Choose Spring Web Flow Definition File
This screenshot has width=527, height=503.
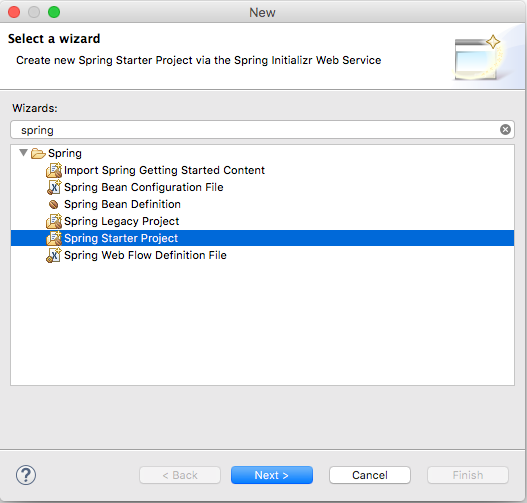[x=145, y=255]
